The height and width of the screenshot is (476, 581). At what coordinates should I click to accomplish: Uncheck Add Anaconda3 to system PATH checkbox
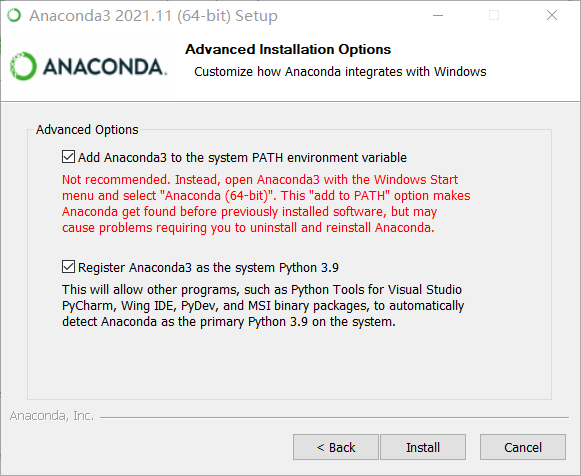tap(69, 157)
